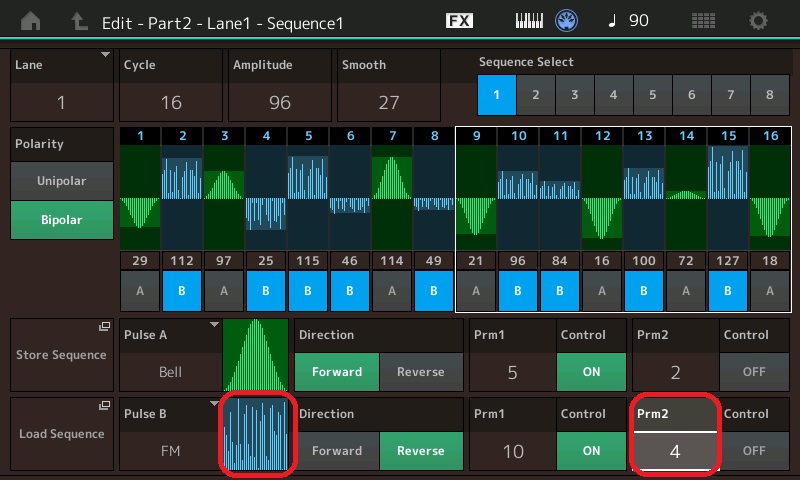Toggle Pulse A Prm1 Control ON button
The width and height of the screenshot is (800, 480).
point(591,371)
